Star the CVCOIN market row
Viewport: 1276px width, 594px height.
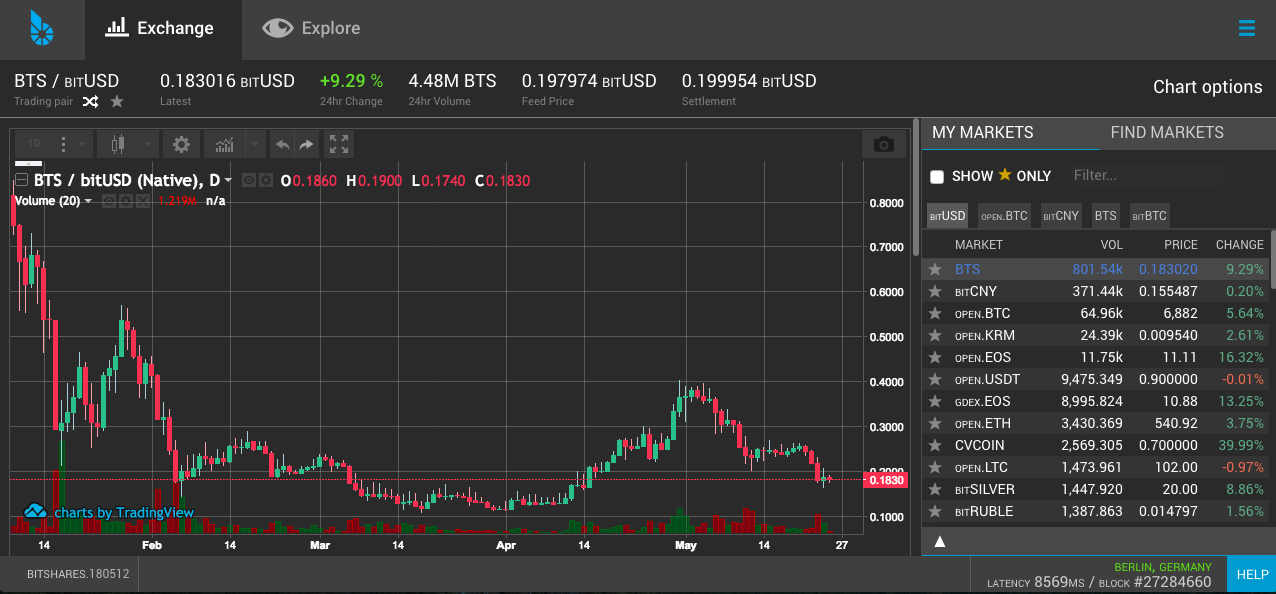(x=935, y=446)
